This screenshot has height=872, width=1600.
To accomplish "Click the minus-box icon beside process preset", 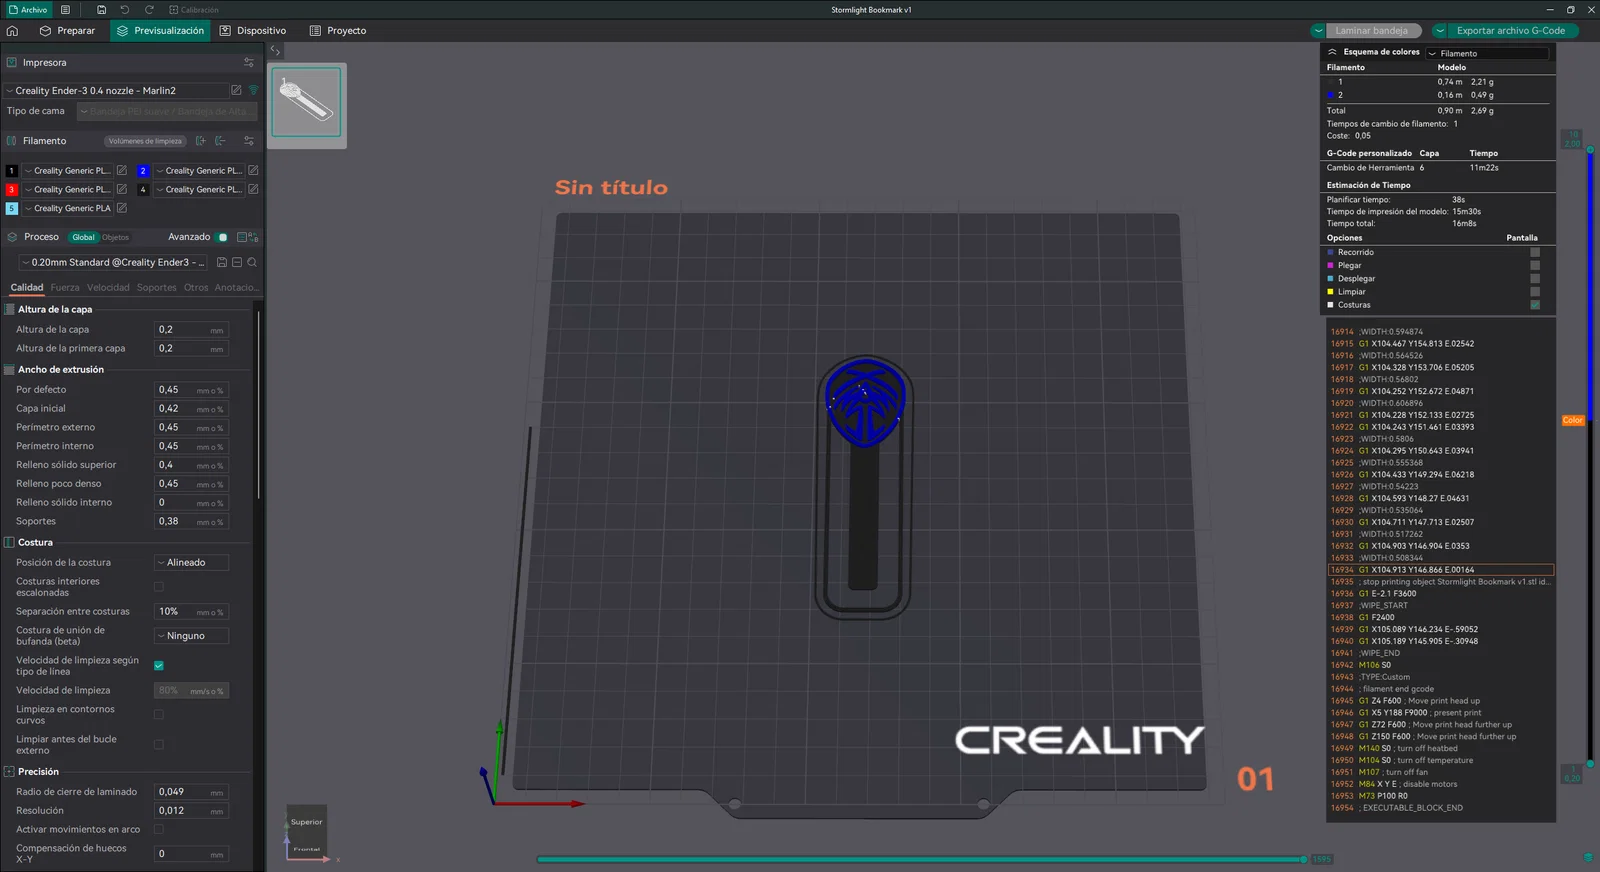I will (x=237, y=262).
